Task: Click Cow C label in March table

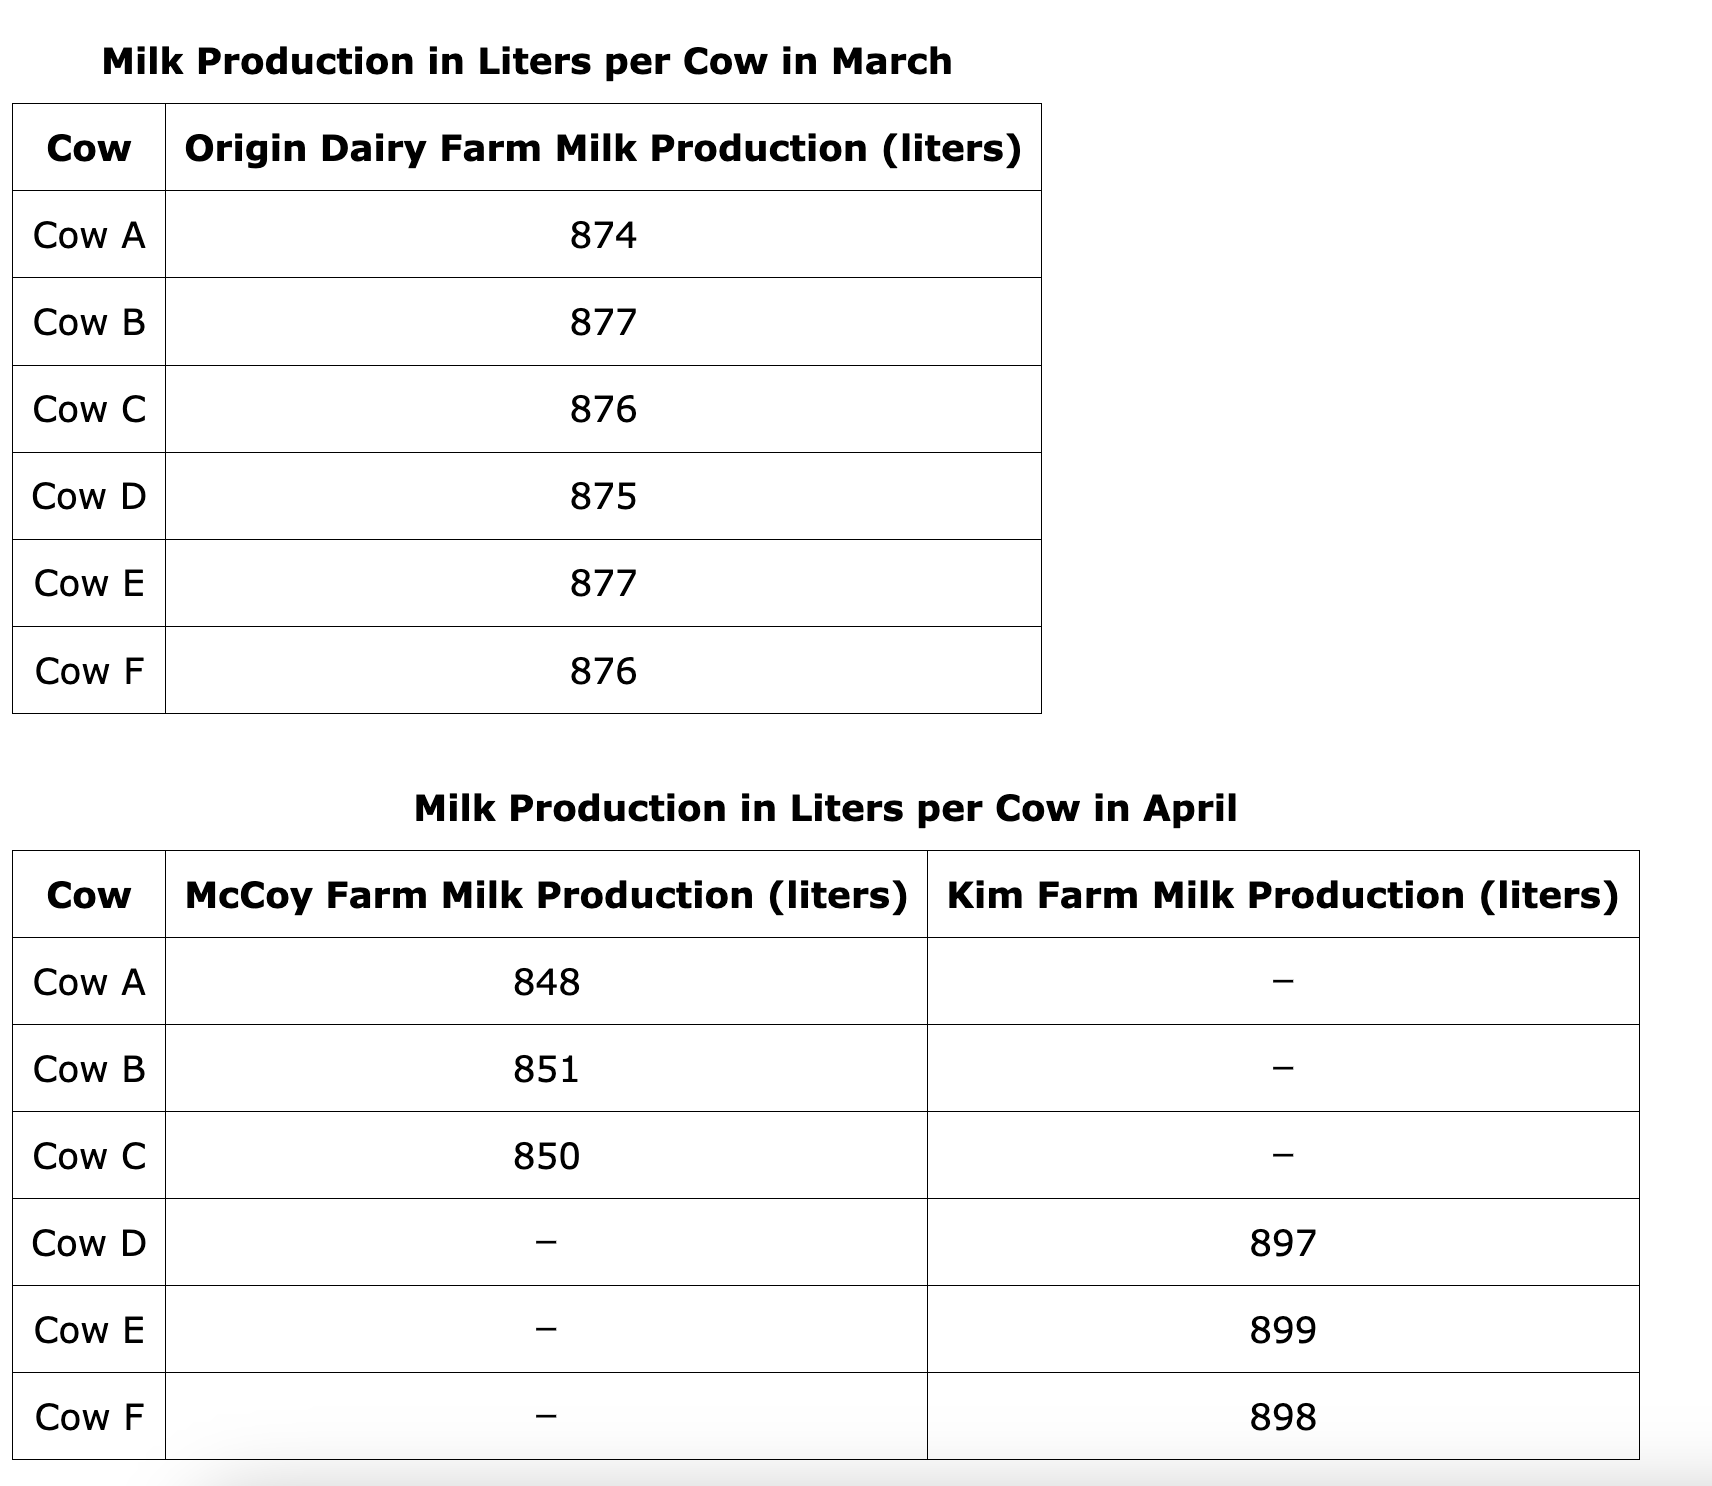Action: click(89, 409)
